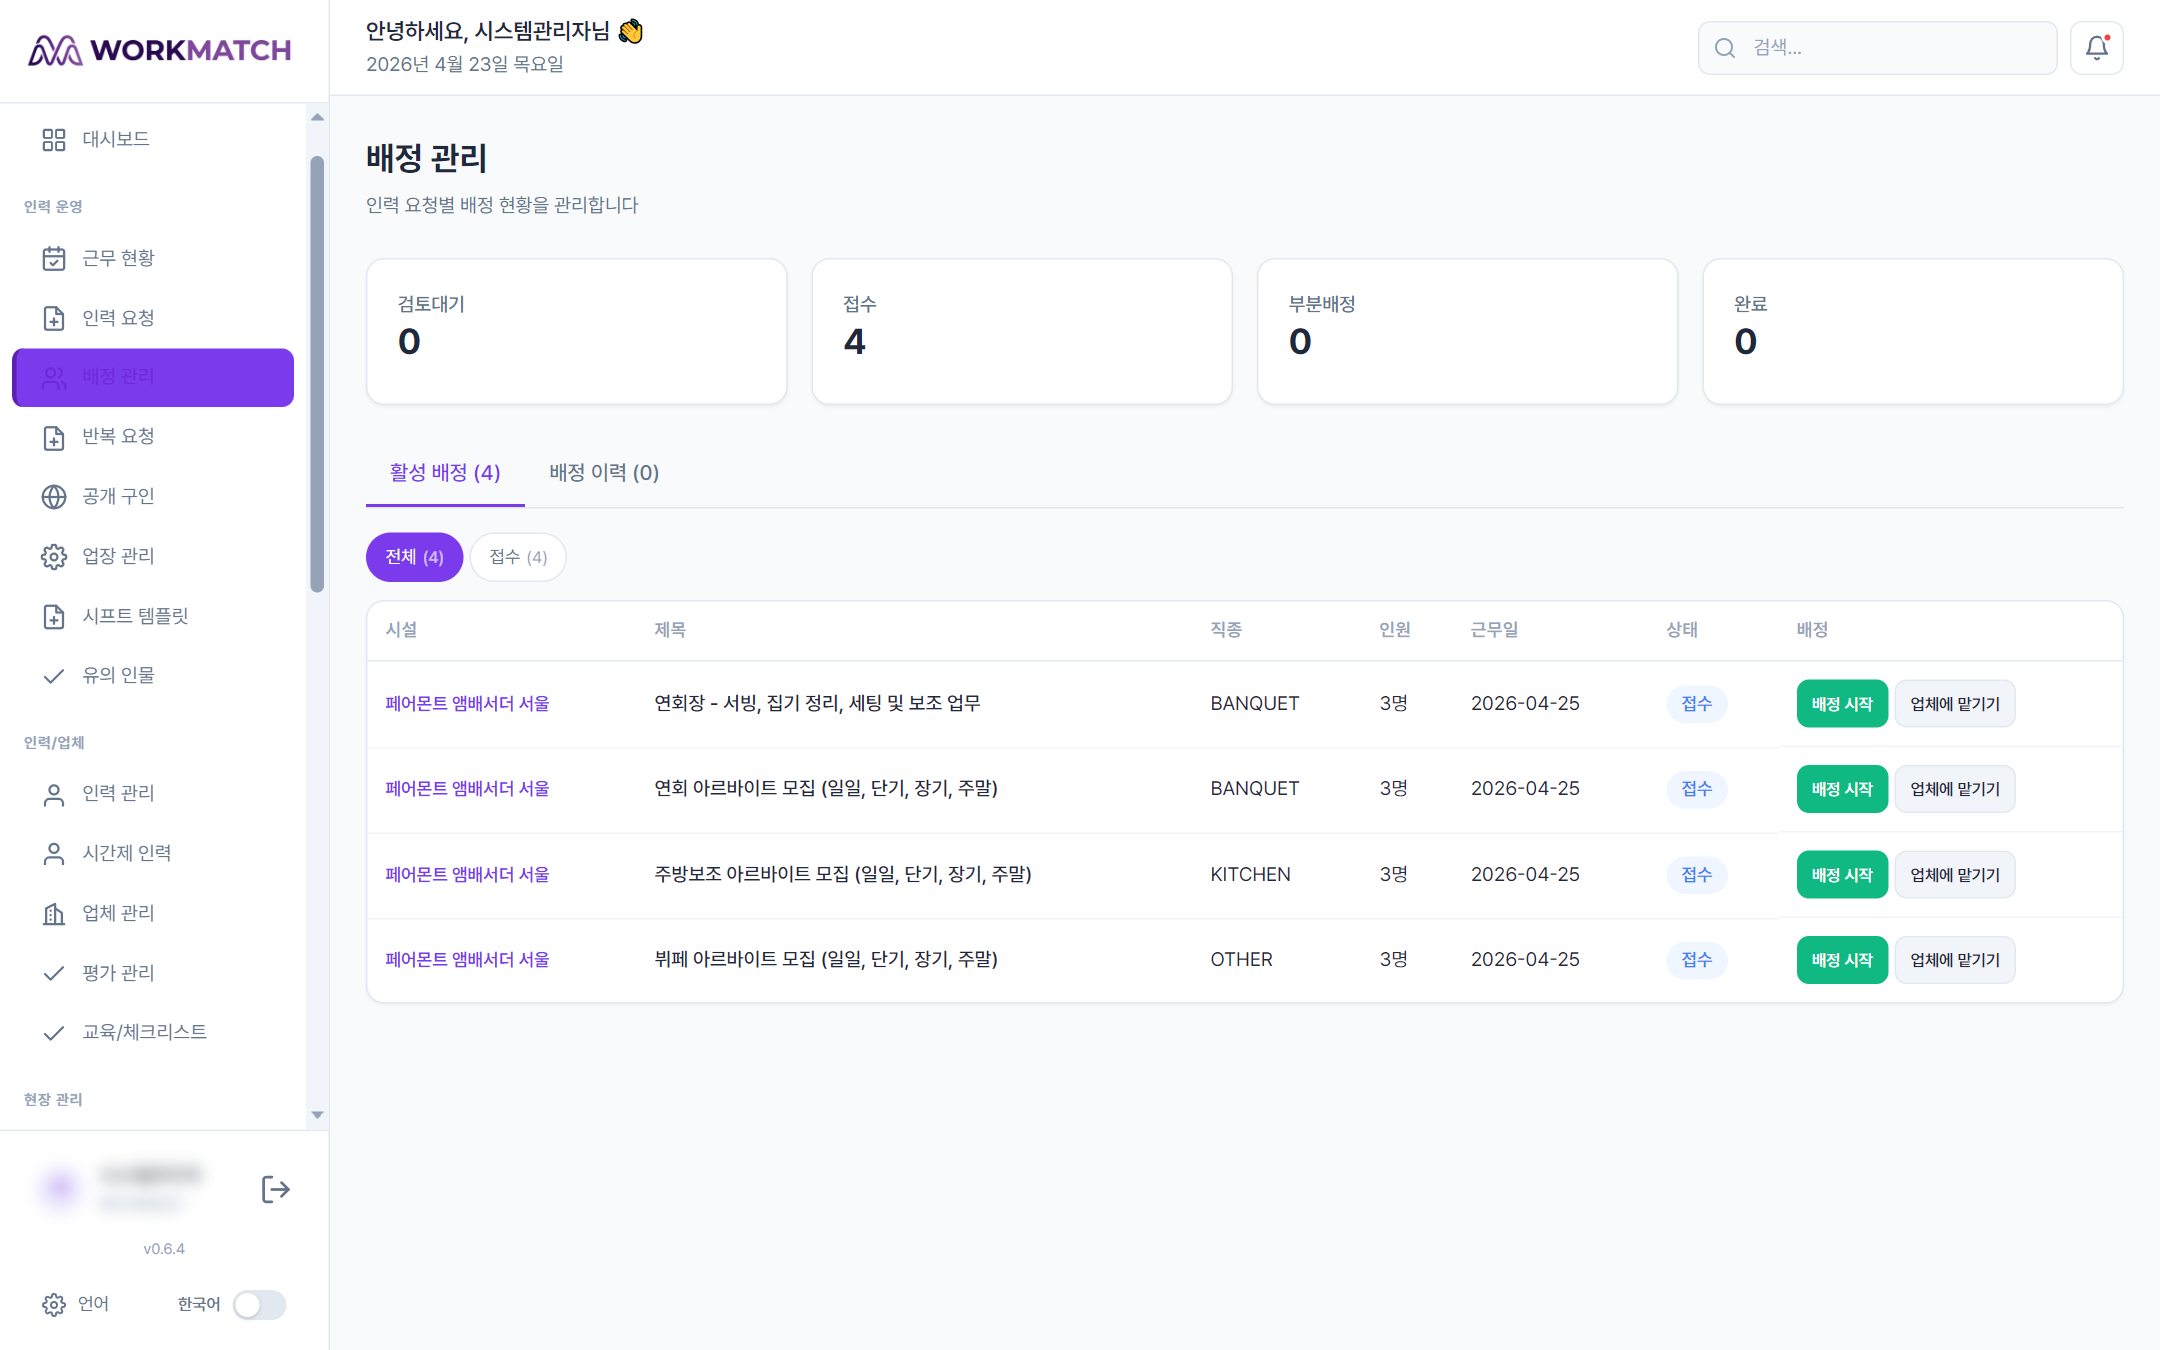2160x1350 pixels.
Task: Click the 직종 column header
Action: click(1226, 630)
